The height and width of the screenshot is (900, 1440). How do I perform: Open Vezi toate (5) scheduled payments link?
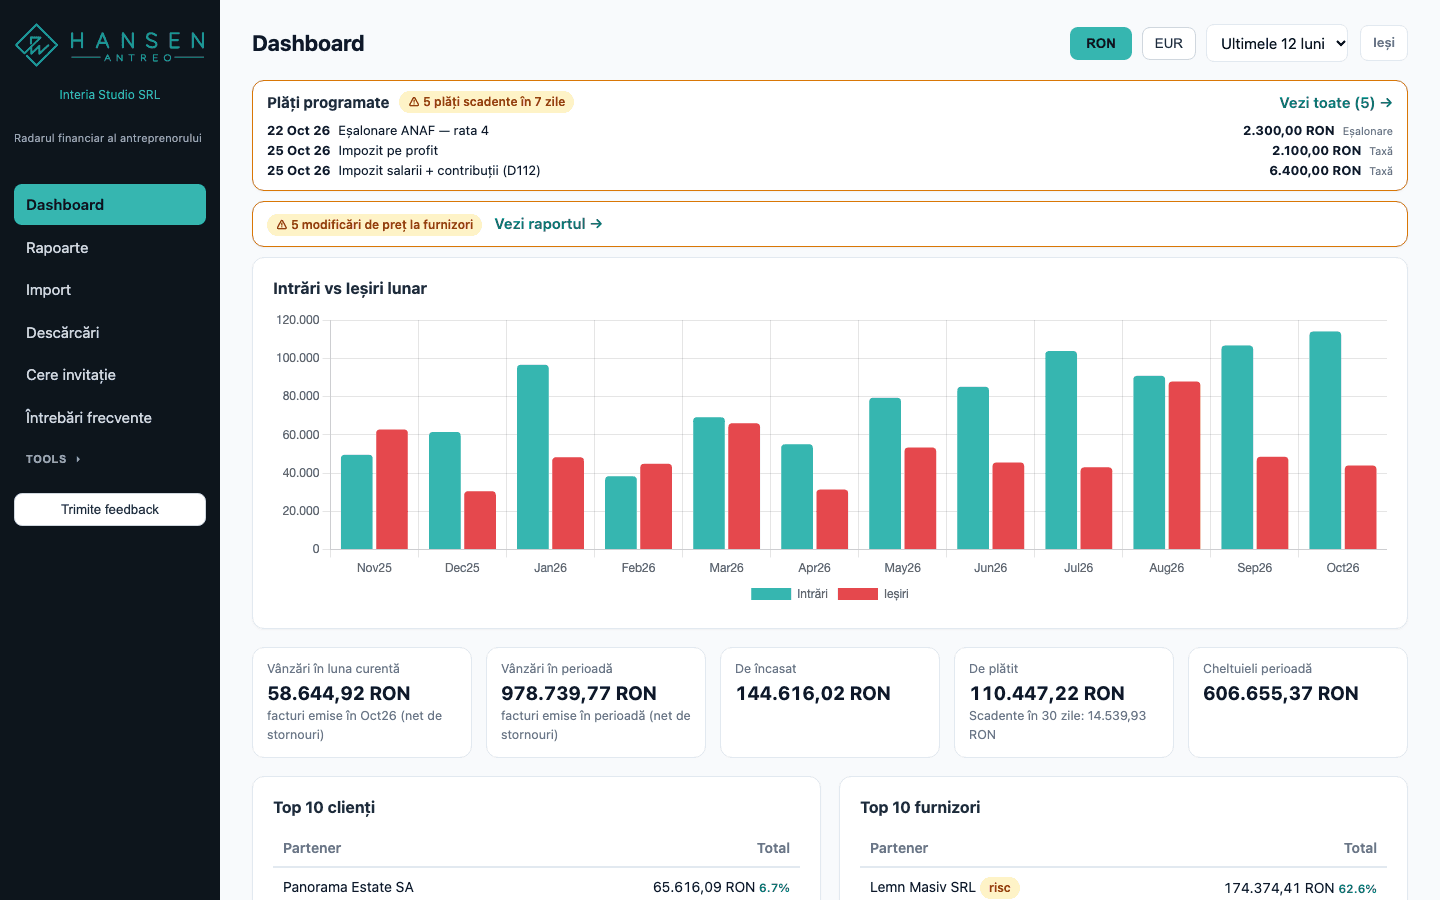tap(1336, 103)
